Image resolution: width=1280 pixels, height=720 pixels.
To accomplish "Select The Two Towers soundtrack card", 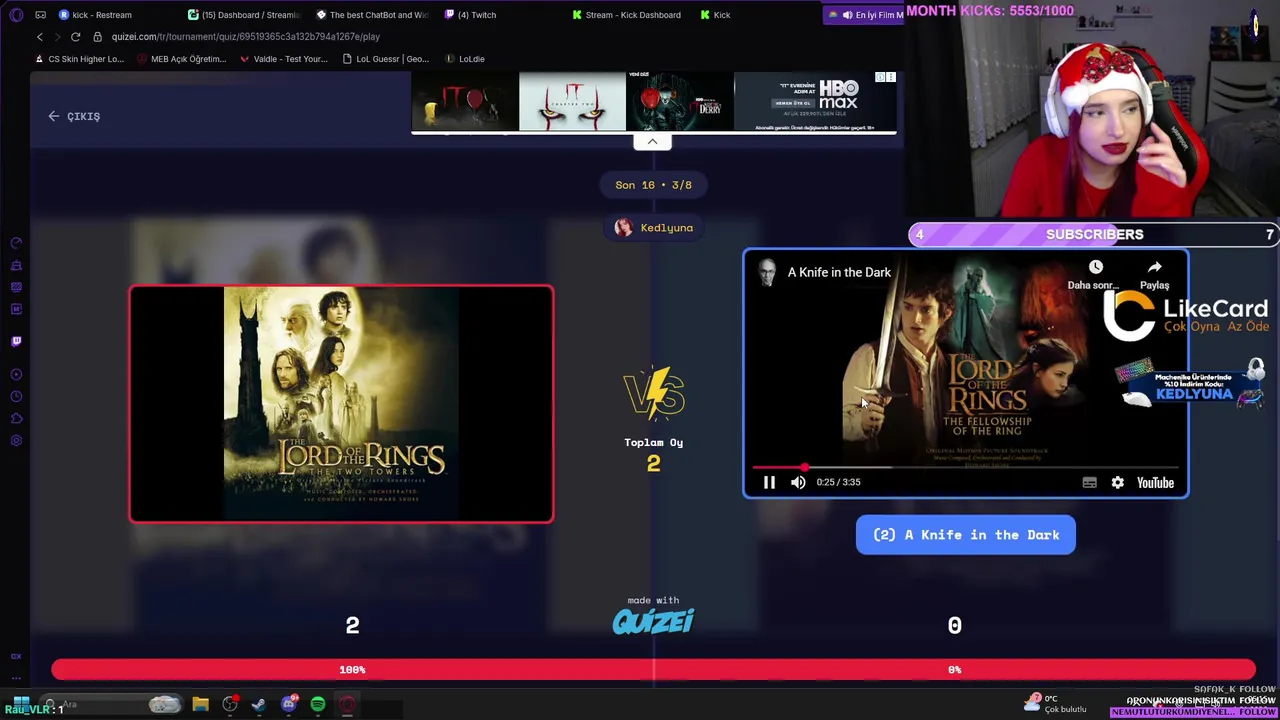I will coord(341,404).
